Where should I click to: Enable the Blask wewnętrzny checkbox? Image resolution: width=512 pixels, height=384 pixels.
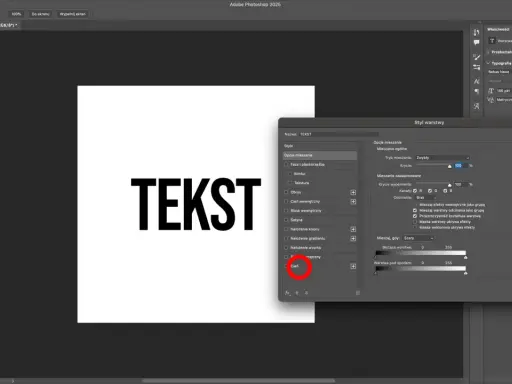point(286,211)
